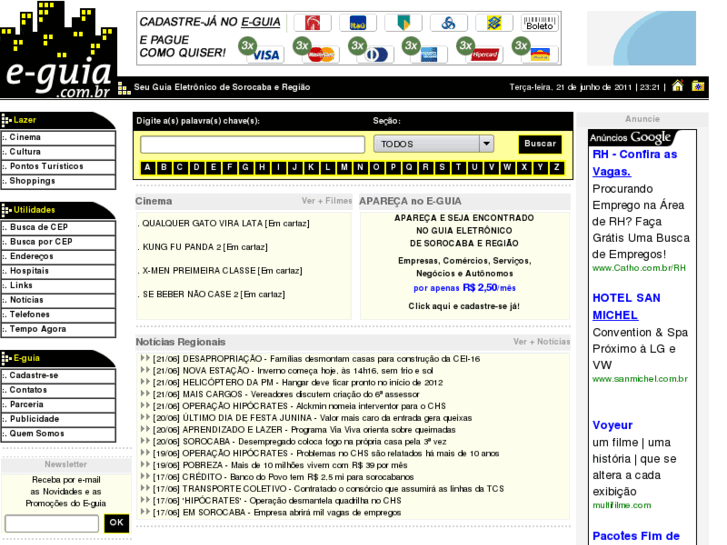The height and width of the screenshot is (545, 727).
Task: Open Tempo Agora menu item
Action: [58, 329]
